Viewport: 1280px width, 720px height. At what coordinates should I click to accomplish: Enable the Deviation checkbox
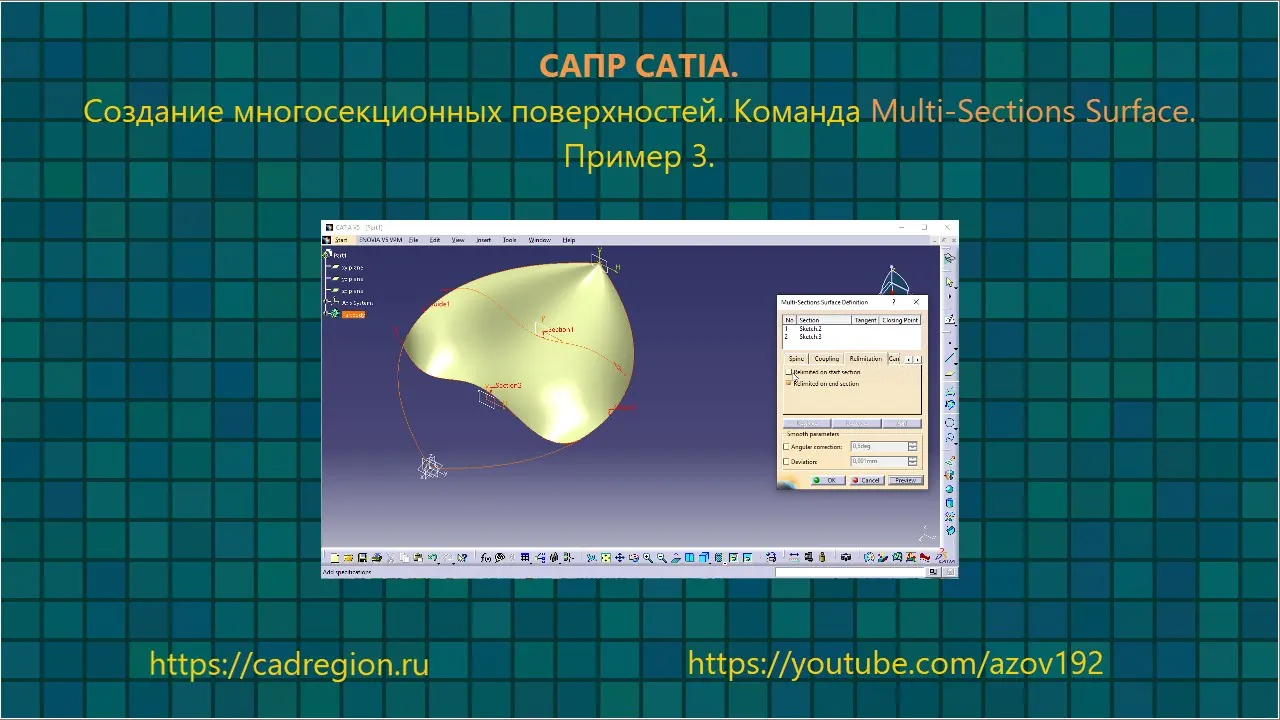[x=786, y=461]
